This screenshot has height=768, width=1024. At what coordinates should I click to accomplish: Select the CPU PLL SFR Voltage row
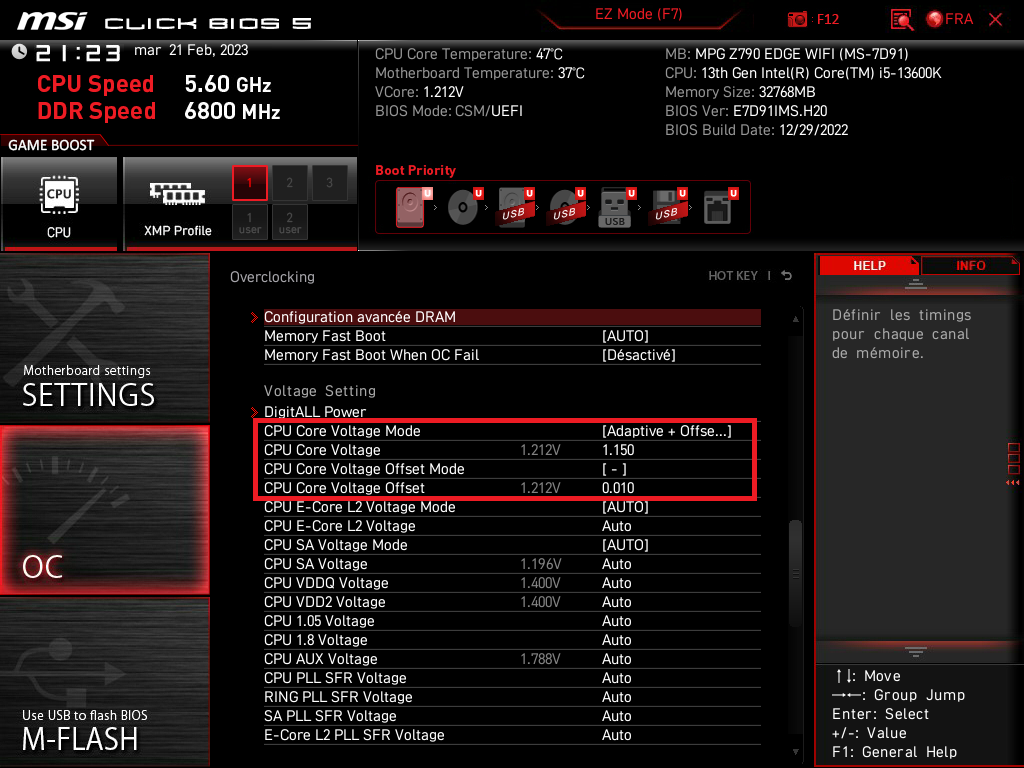[x=511, y=678]
